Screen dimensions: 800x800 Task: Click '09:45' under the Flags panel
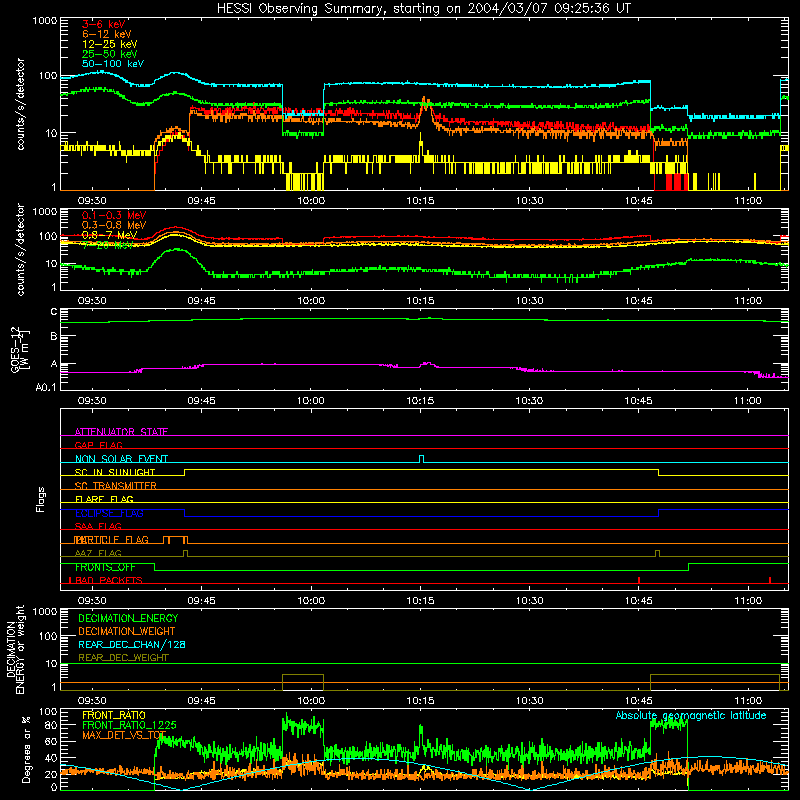pos(202,601)
